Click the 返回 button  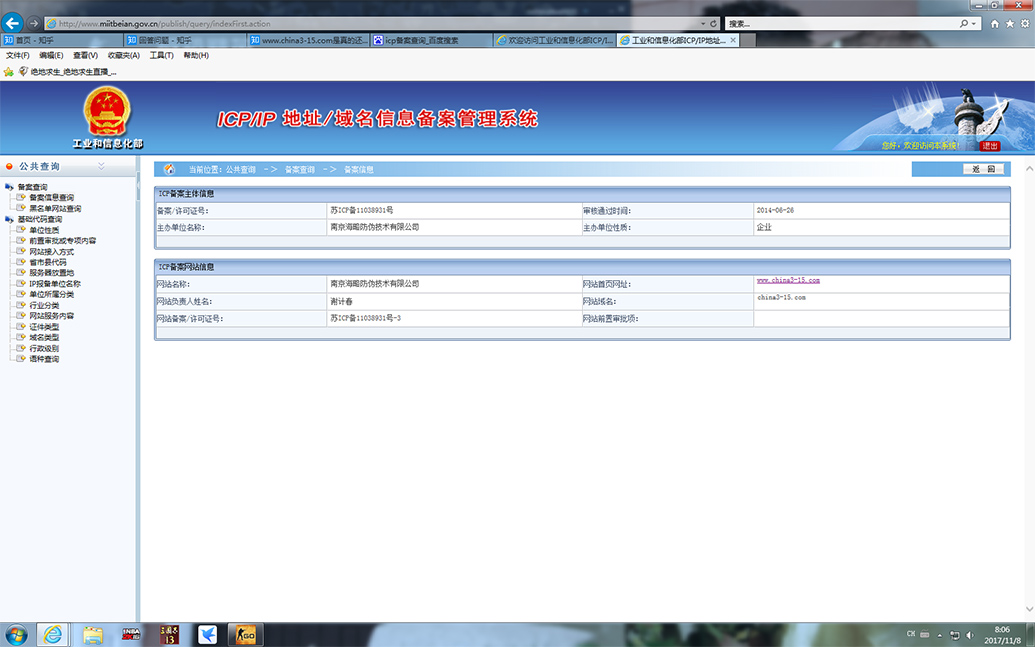(984, 169)
